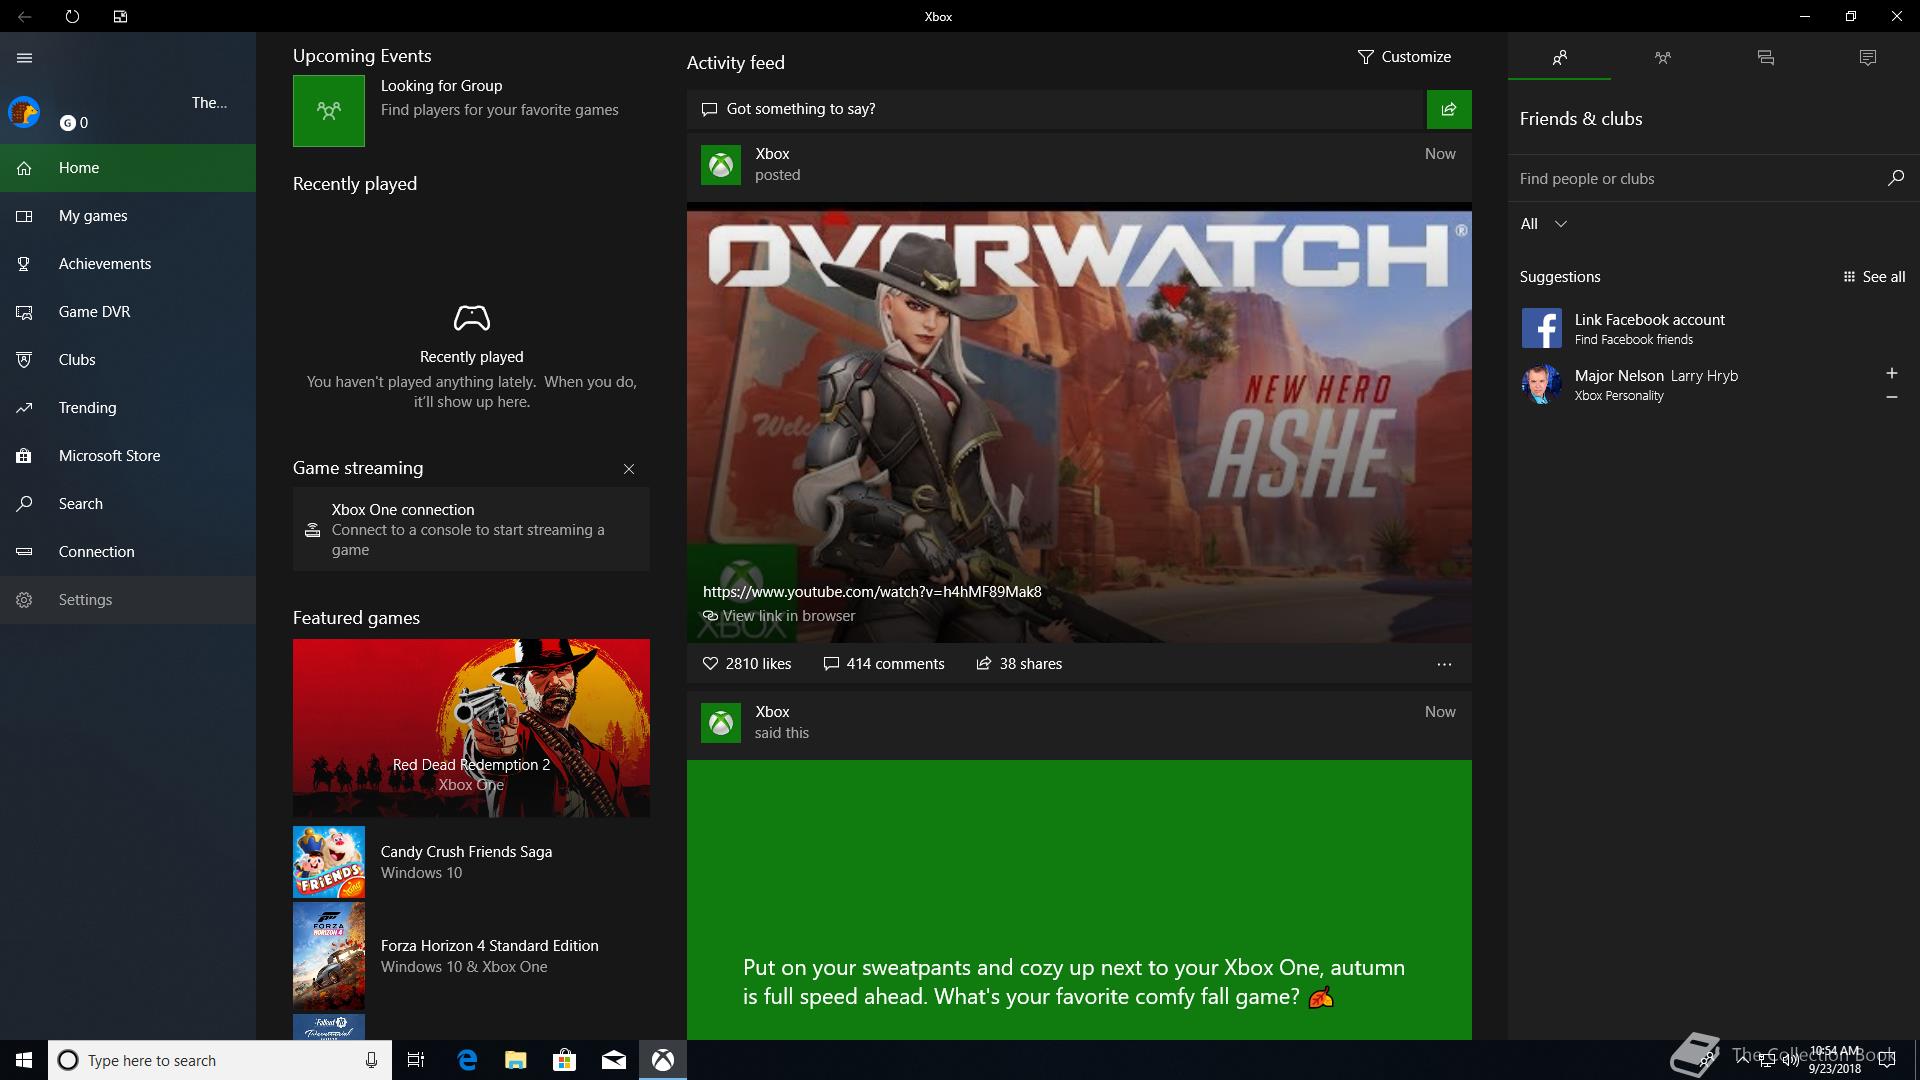Open Mail app from taskbar
This screenshot has width=1920, height=1080.
[614, 1060]
